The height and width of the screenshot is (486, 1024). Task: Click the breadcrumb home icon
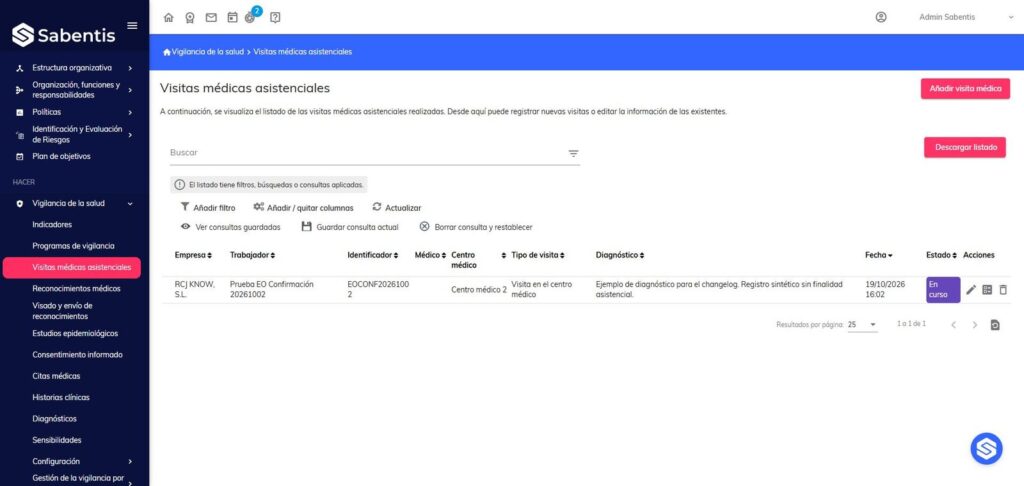[167, 52]
